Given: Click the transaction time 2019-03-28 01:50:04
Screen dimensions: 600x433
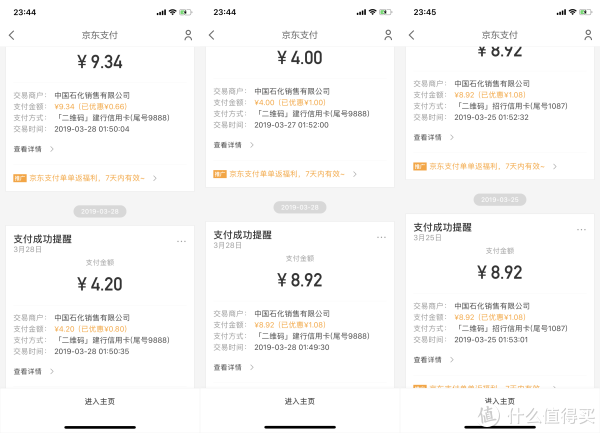Looking at the screenshot, I should (x=92, y=129).
